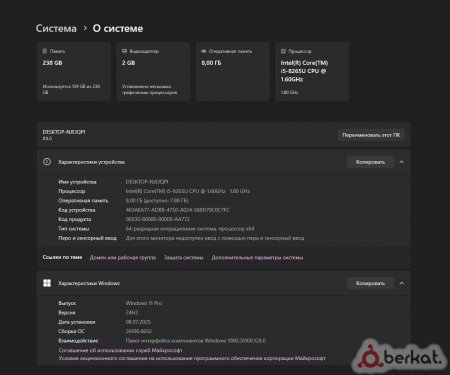Open the Память storage card showing 238 GB

tap(74, 71)
